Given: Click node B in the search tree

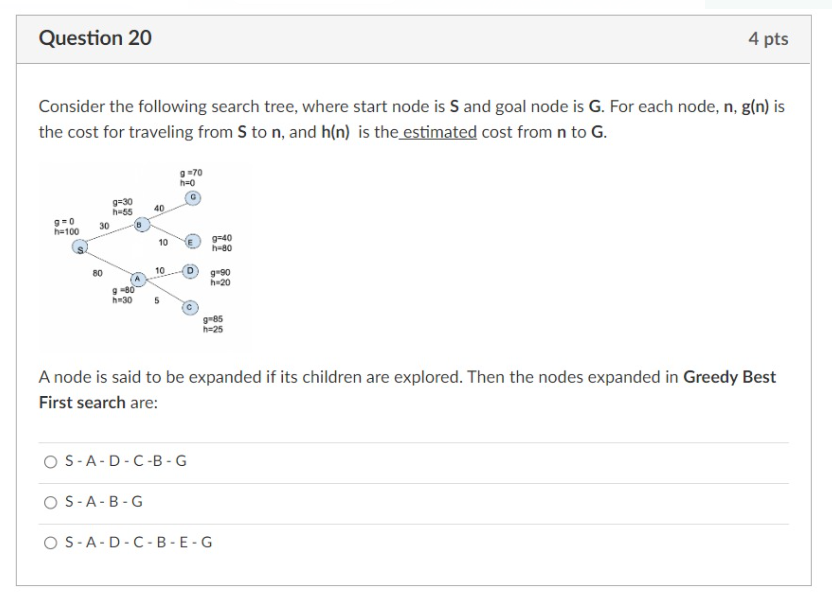Looking at the screenshot, I should [140, 225].
